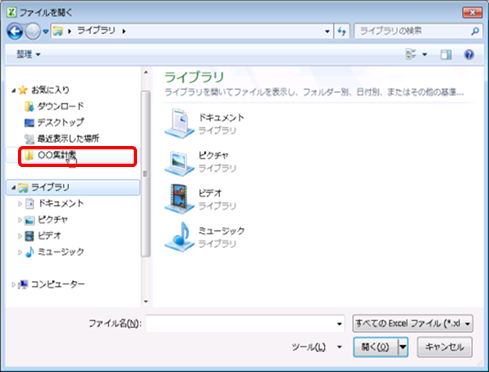Screen dimensions: 489x372
Task: Expand コンピューター node in tree
Action: (x=13, y=285)
